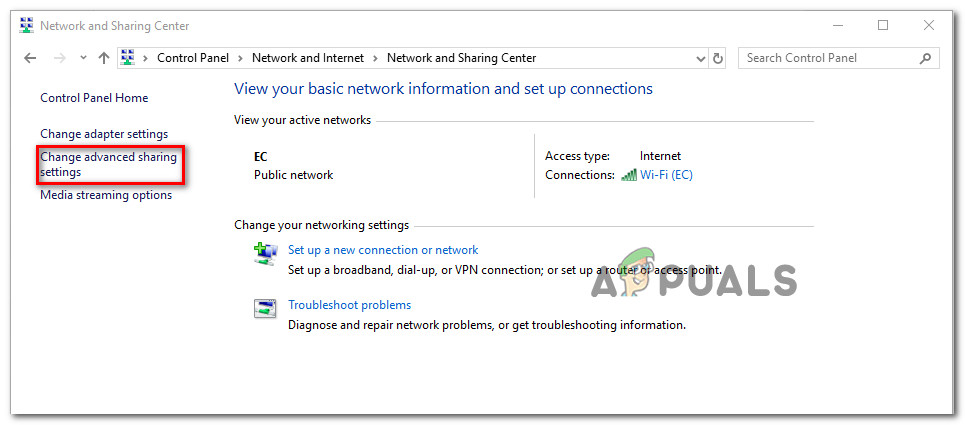Image resolution: width=965 pixels, height=425 pixels.
Task: Select the Network and Internet breadcrumb
Action: point(308,58)
